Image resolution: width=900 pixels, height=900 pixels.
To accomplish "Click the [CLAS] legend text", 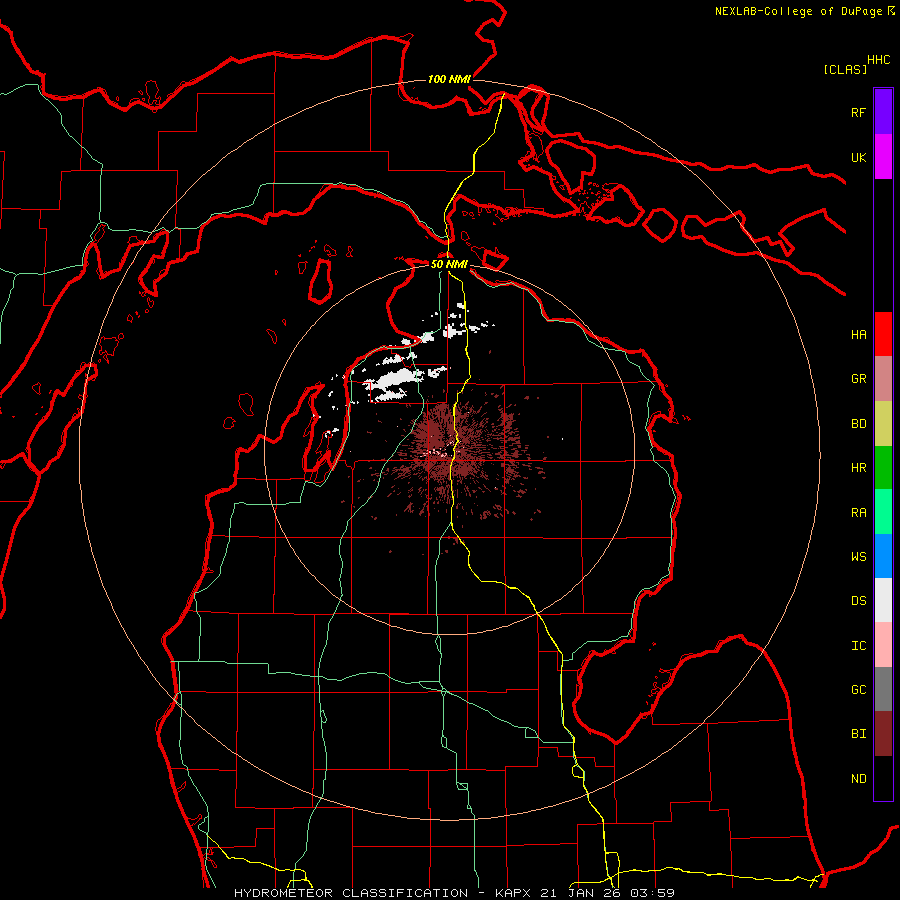I will [x=845, y=69].
